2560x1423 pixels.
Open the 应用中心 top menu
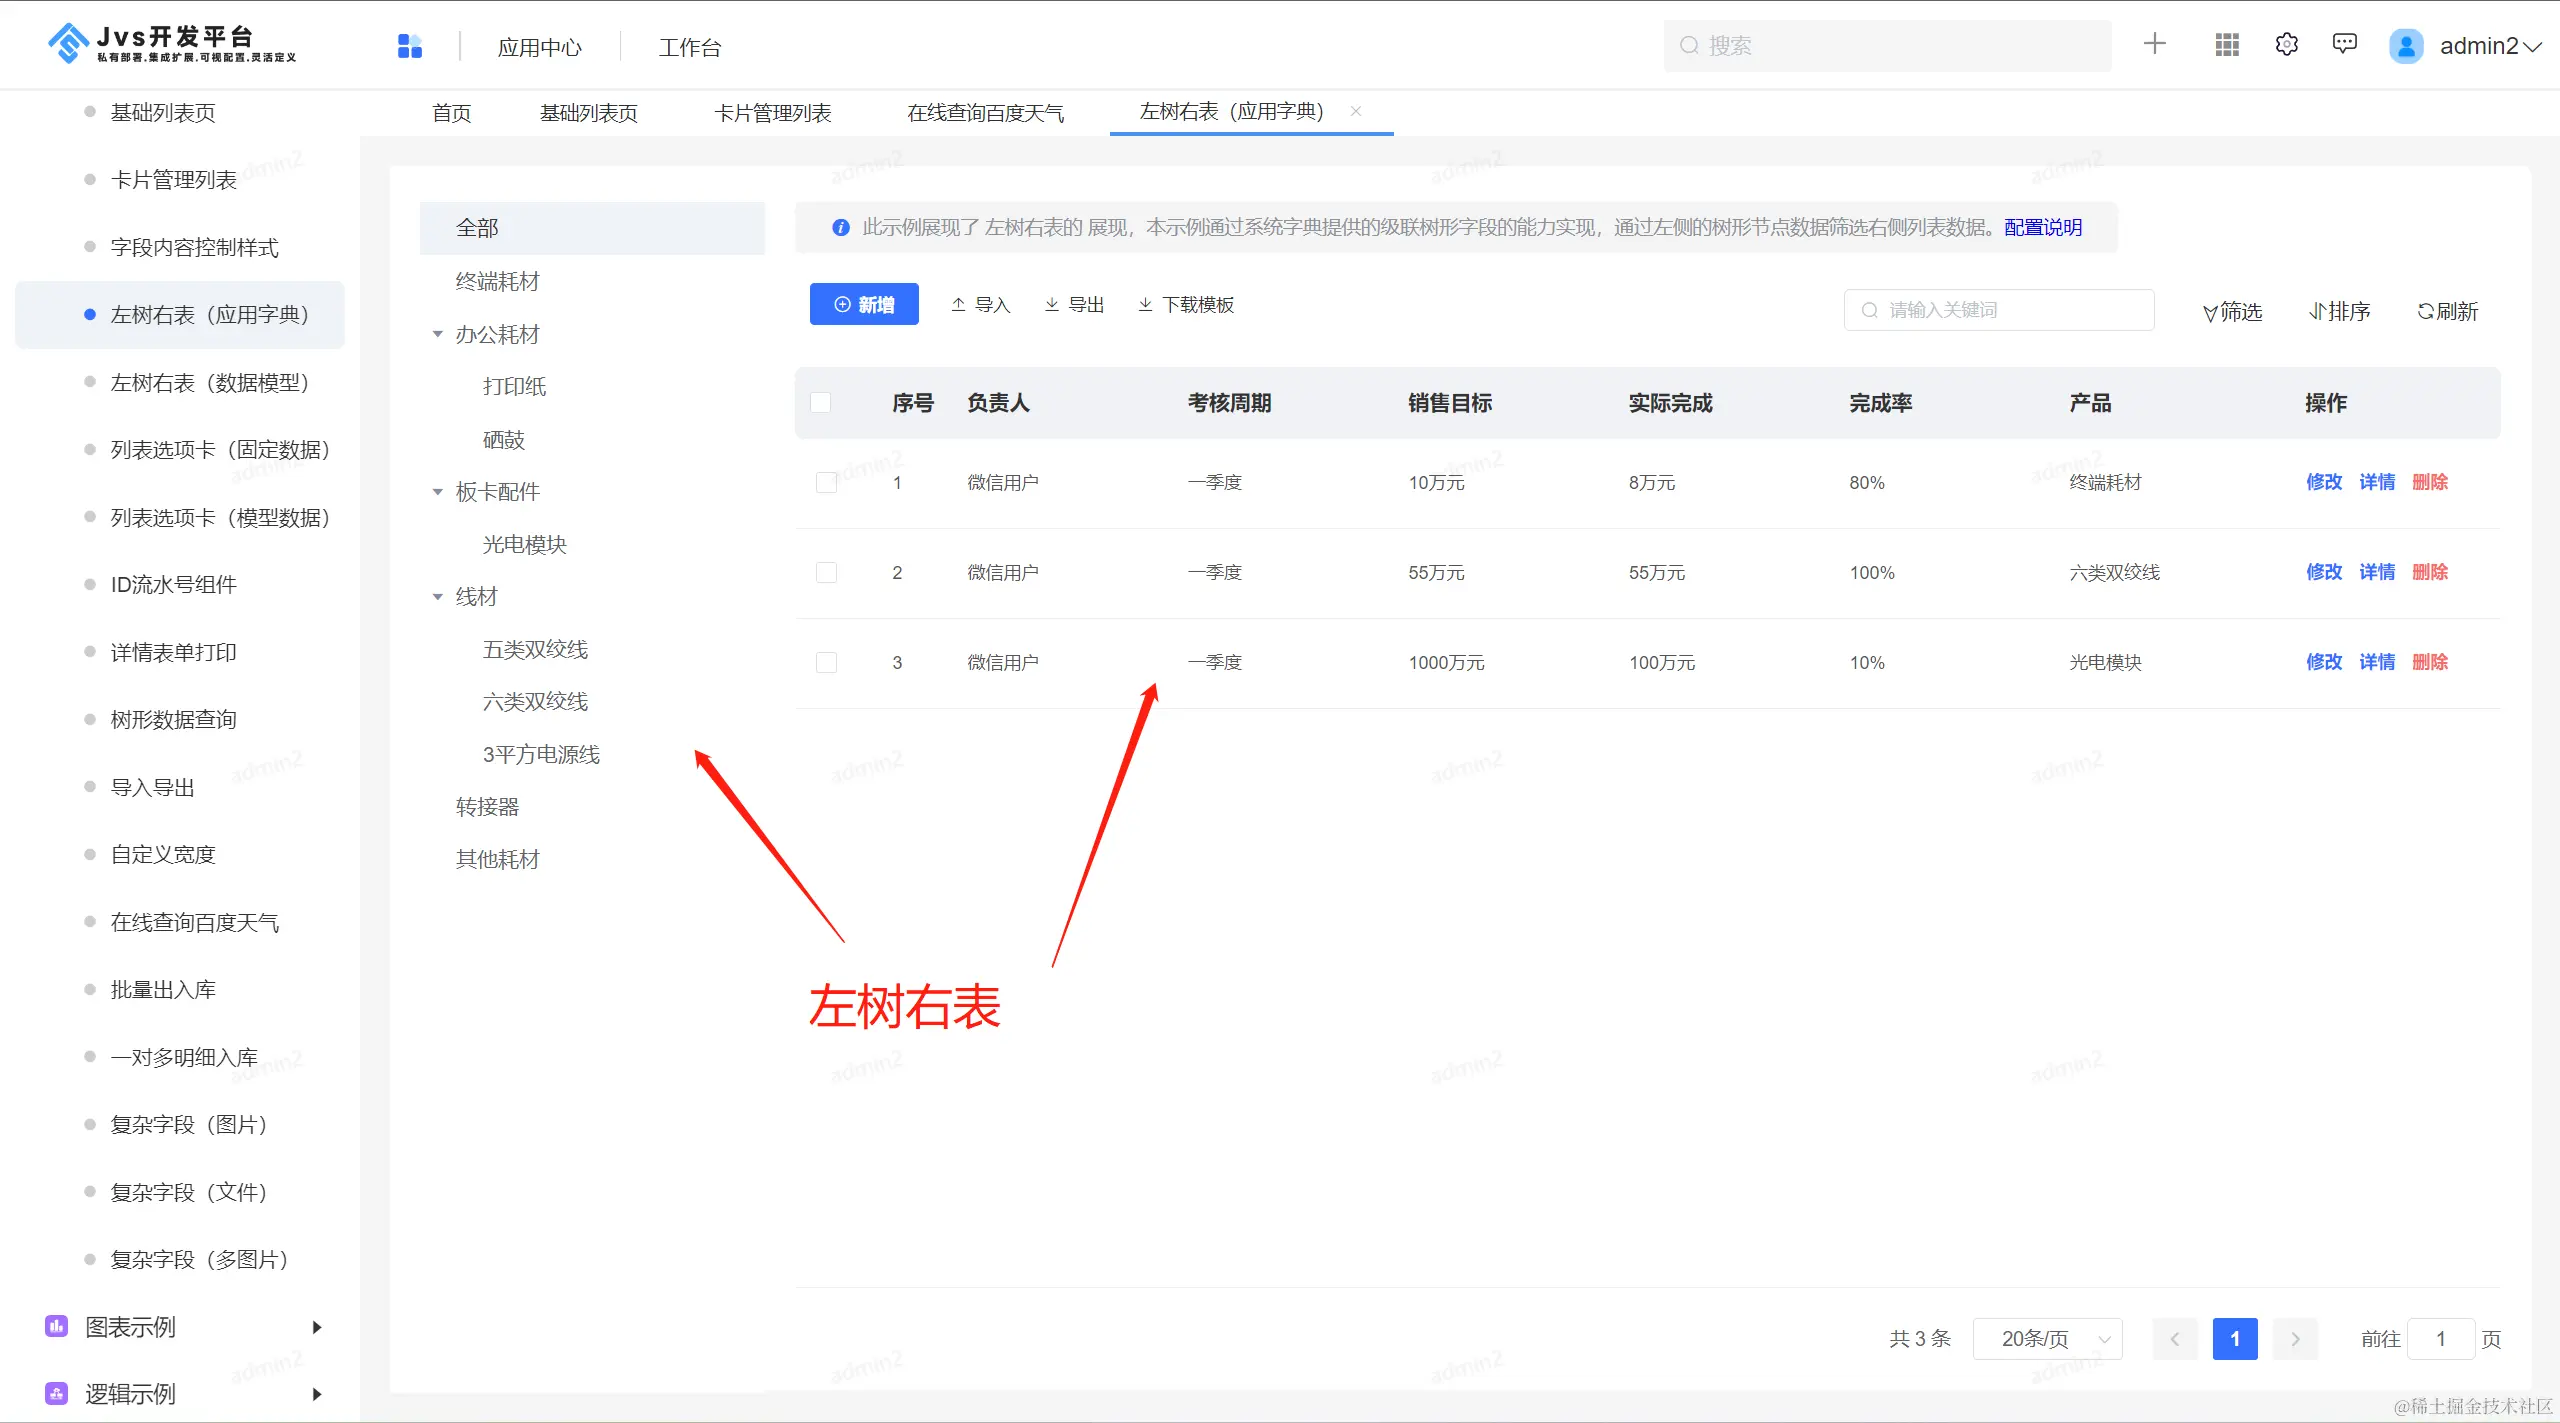click(x=539, y=47)
